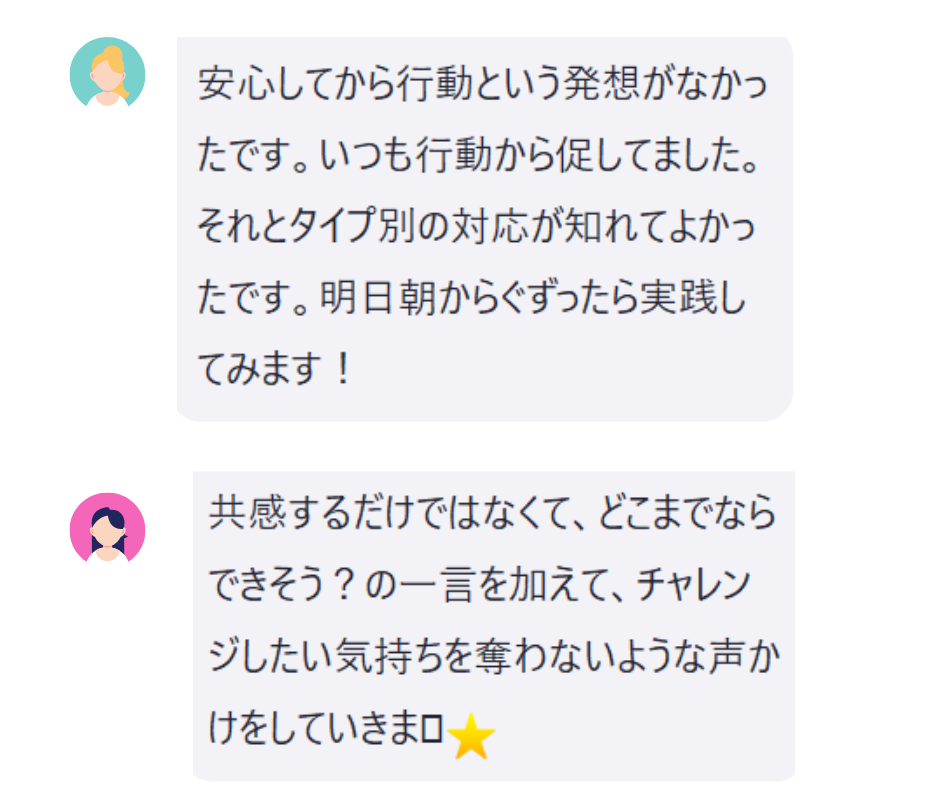Viewport: 940px width, 788px height.
Task: Click the dark-haired avatar on pink background
Action: pyautogui.click(x=107, y=528)
